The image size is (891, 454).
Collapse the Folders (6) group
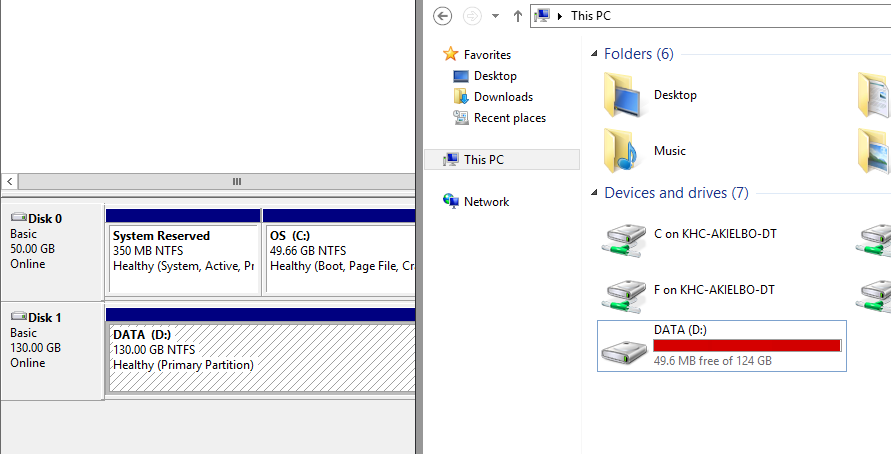pyautogui.click(x=594, y=53)
